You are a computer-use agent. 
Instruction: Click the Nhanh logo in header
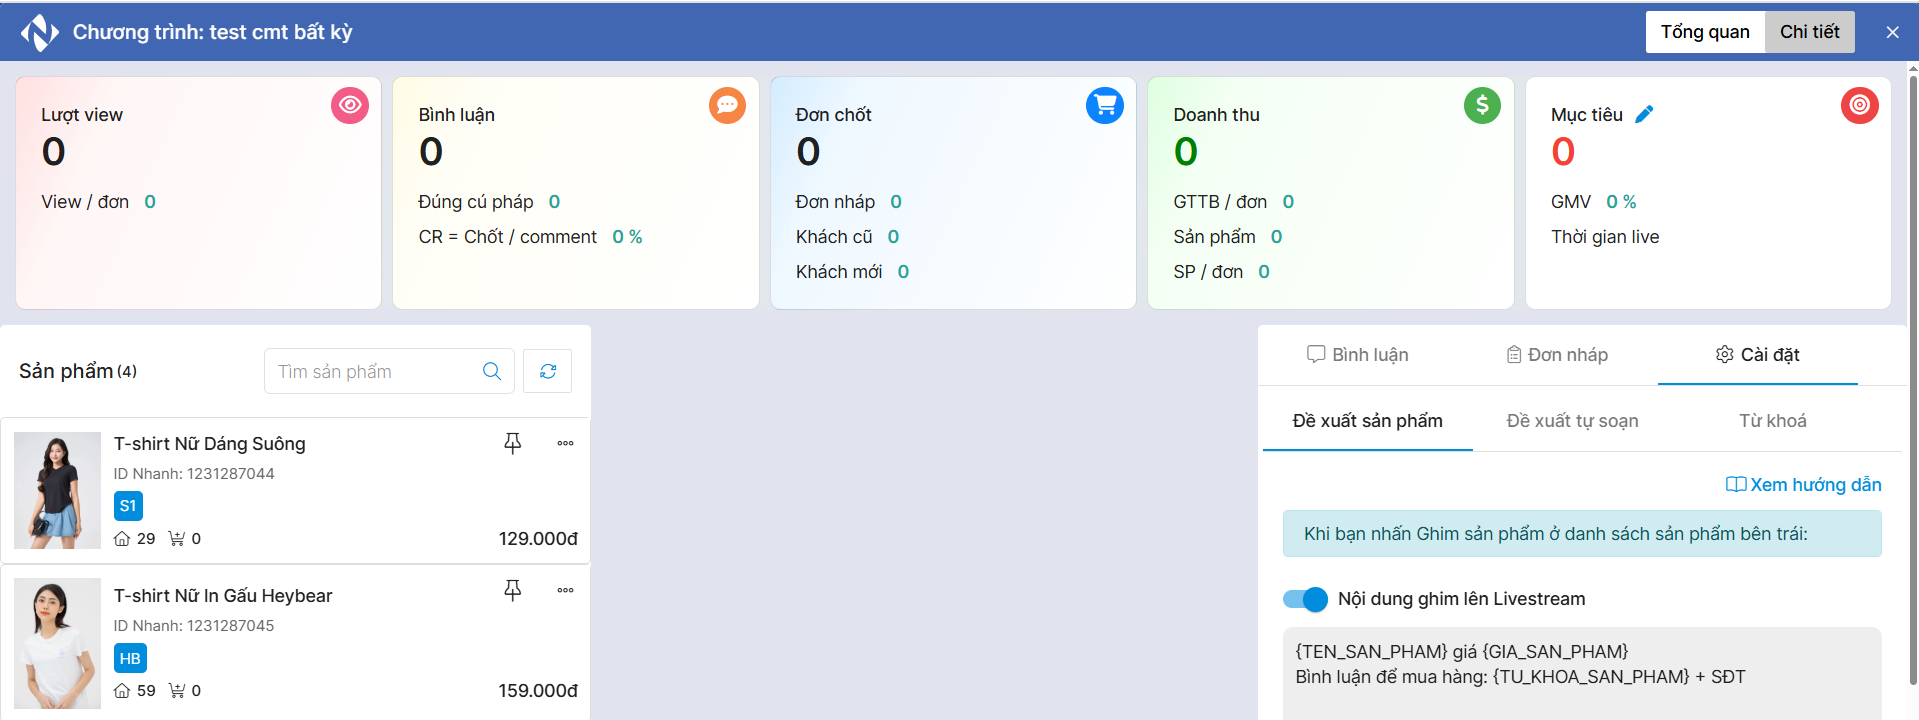tap(40, 32)
